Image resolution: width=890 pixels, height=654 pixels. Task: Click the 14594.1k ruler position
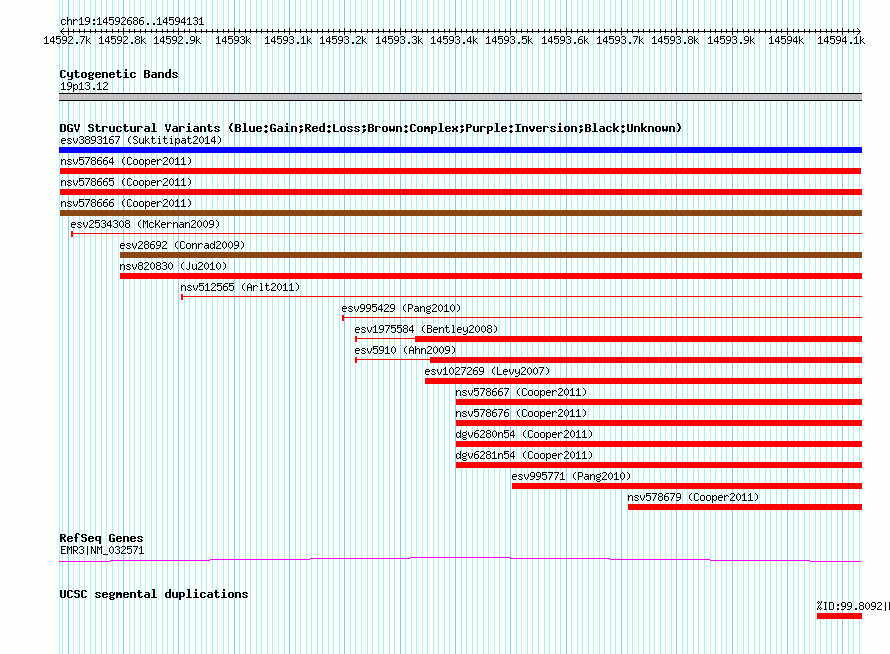pyautogui.click(x=841, y=40)
